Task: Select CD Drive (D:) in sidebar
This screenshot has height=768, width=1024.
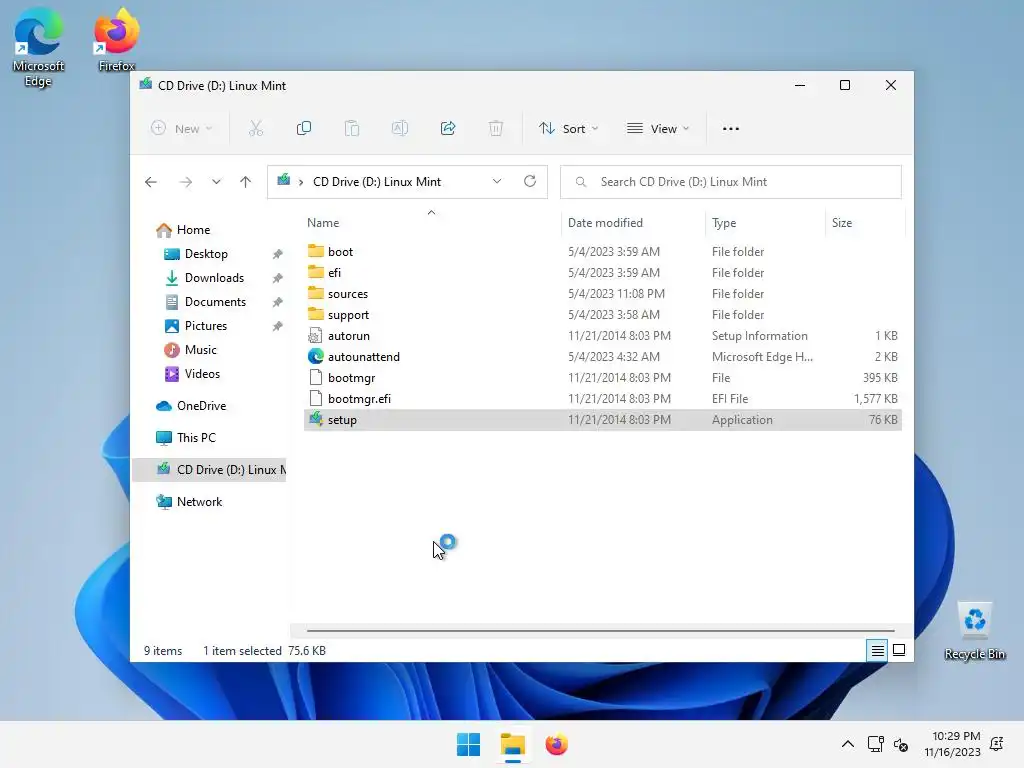Action: pyautogui.click(x=209, y=470)
